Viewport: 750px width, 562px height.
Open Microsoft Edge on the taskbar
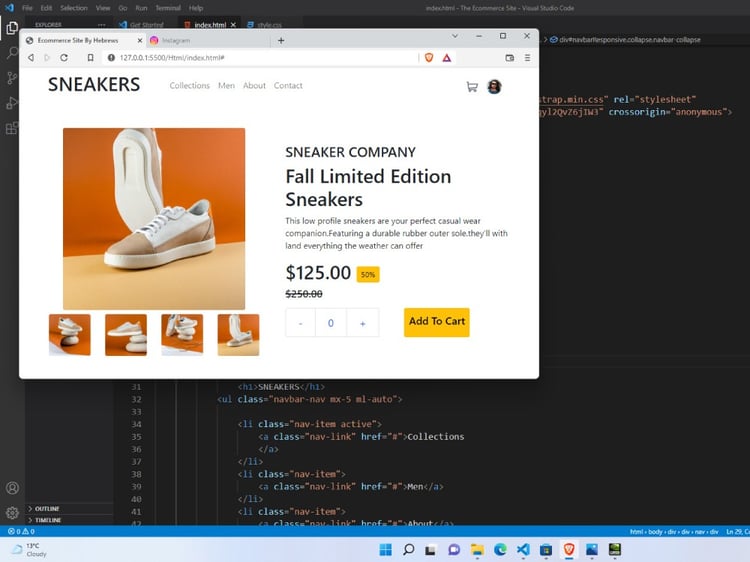[500, 550]
